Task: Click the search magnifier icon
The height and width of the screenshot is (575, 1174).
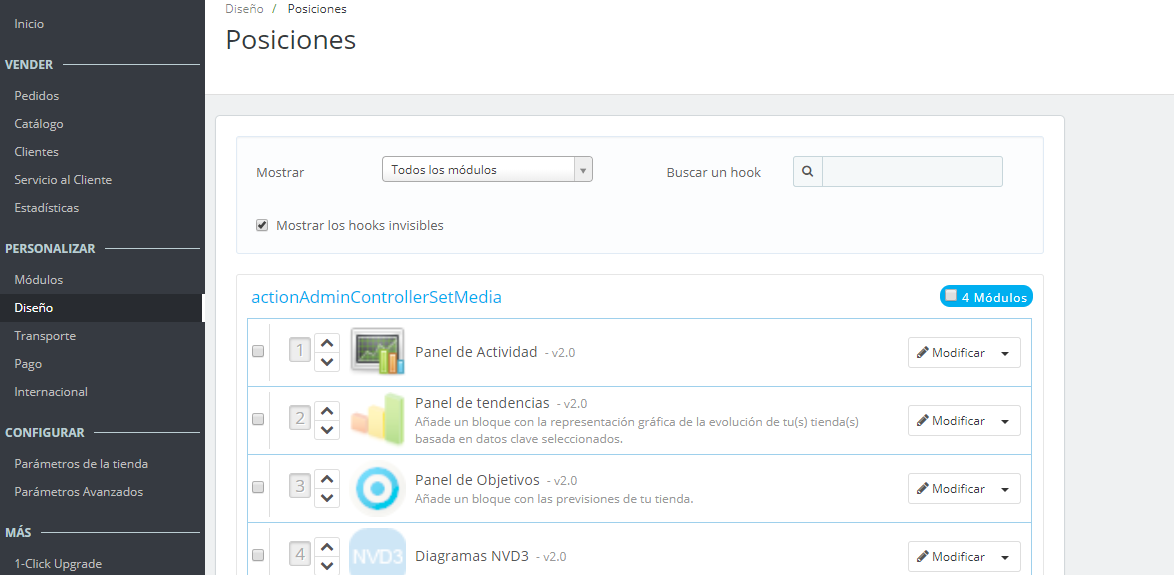Action: [x=807, y=172]
